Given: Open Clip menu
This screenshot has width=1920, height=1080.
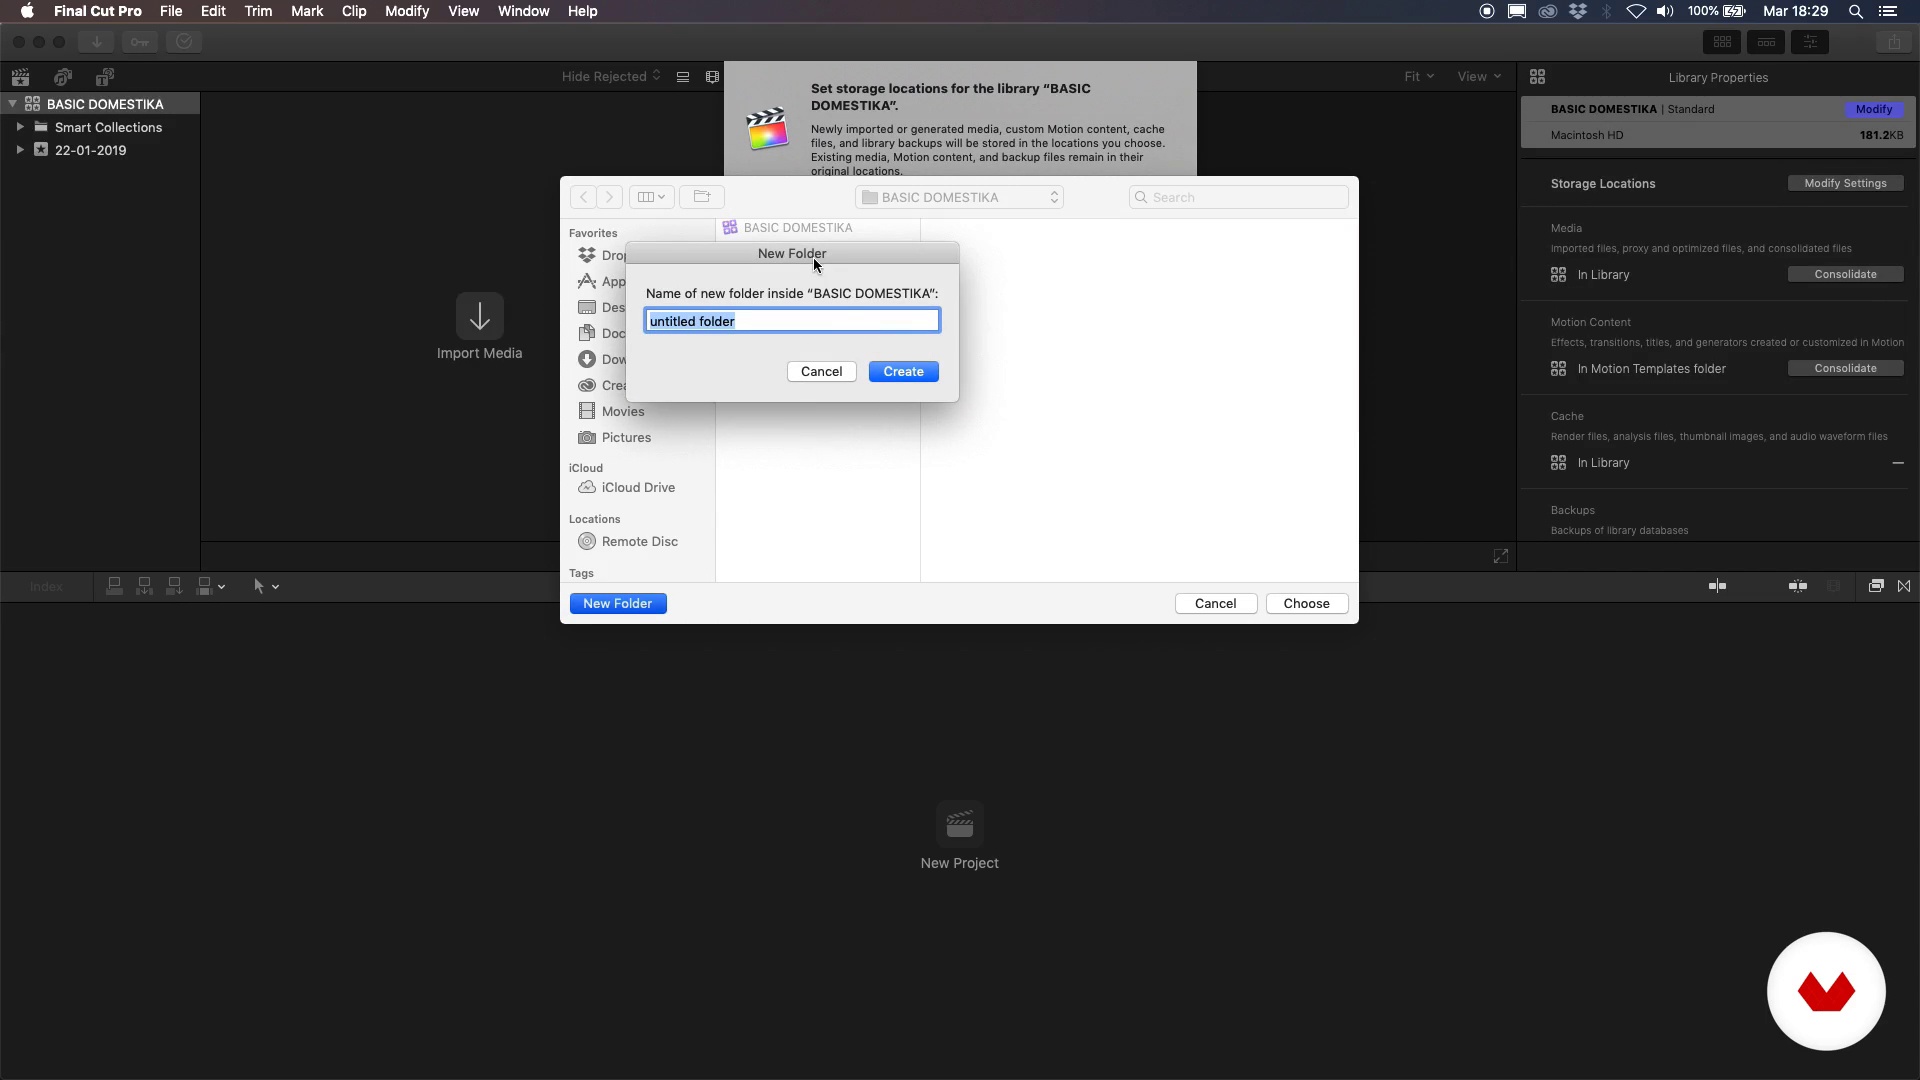Looking at the screenshot, I should pyautogui.click(x=354, y=11).
